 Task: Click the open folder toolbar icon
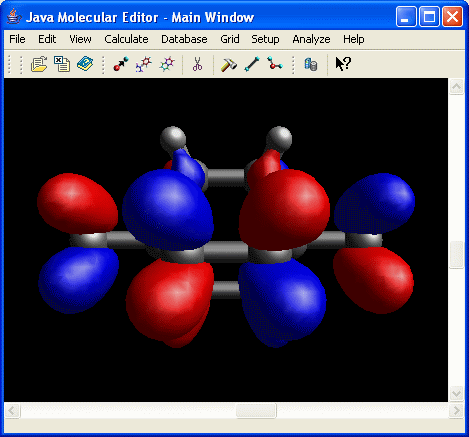(x=39, y=64)
